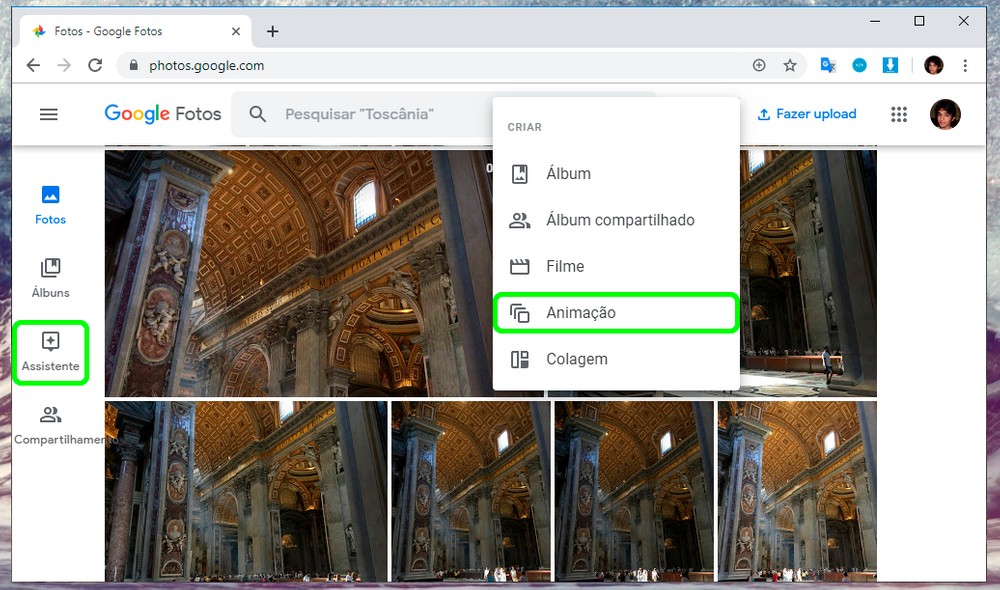Open Assistente in the left sidebar
The height and width of the screenshot is (590, 1000).
pyautogui.click(x=50, y=352)
